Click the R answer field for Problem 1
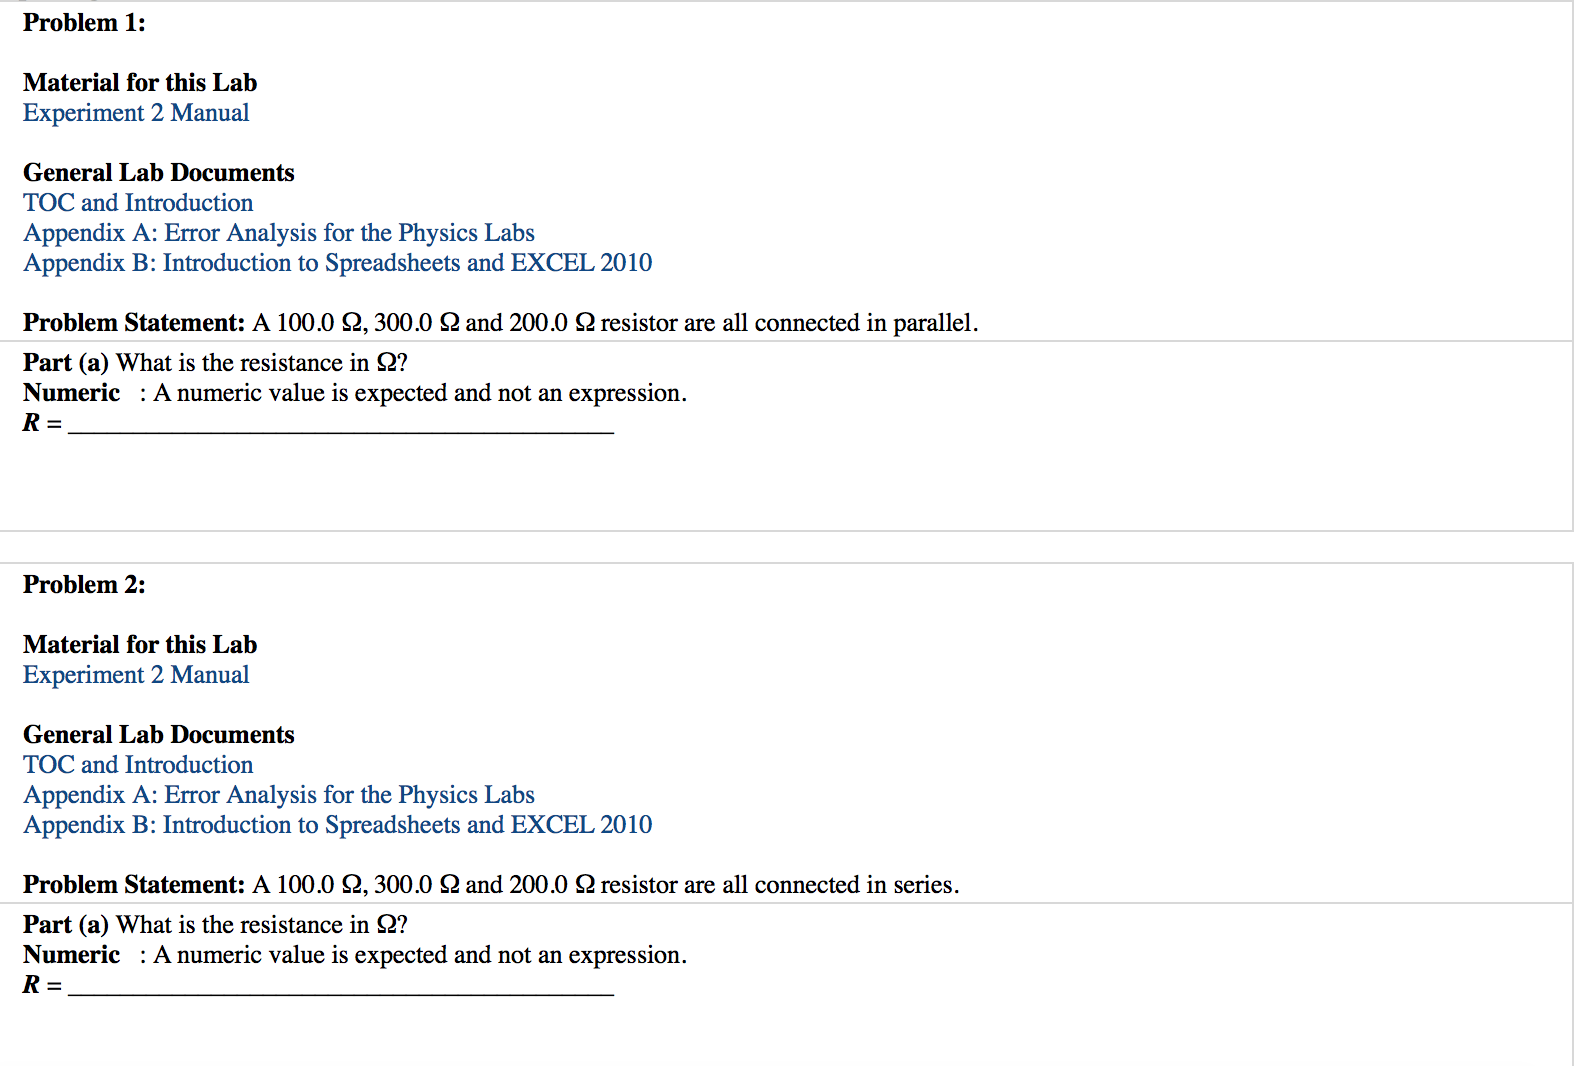 [341, 423]
